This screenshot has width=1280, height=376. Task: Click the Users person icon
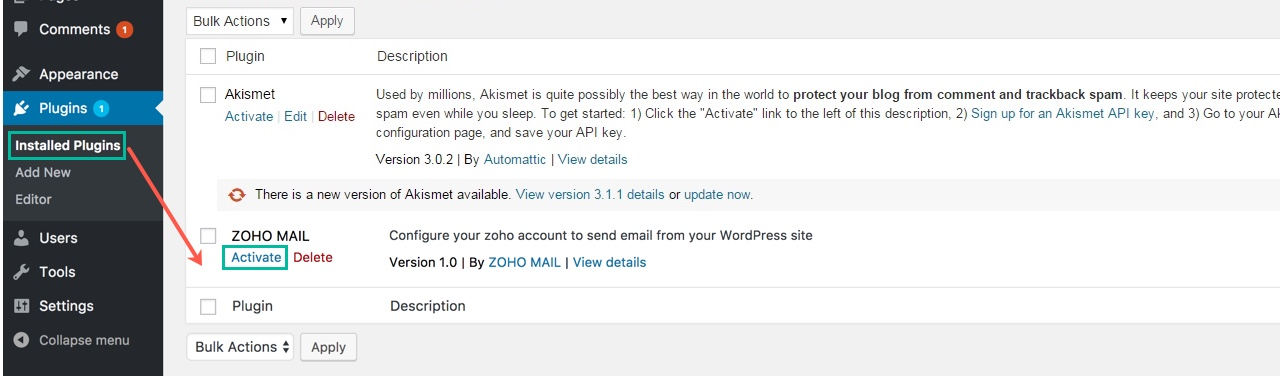[21, 238]
